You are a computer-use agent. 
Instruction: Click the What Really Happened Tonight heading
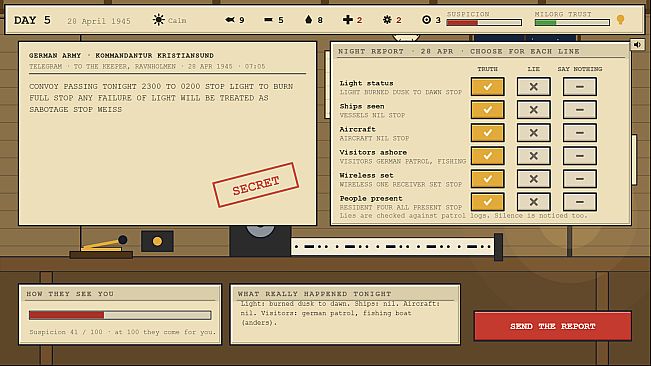coord(314,294)
